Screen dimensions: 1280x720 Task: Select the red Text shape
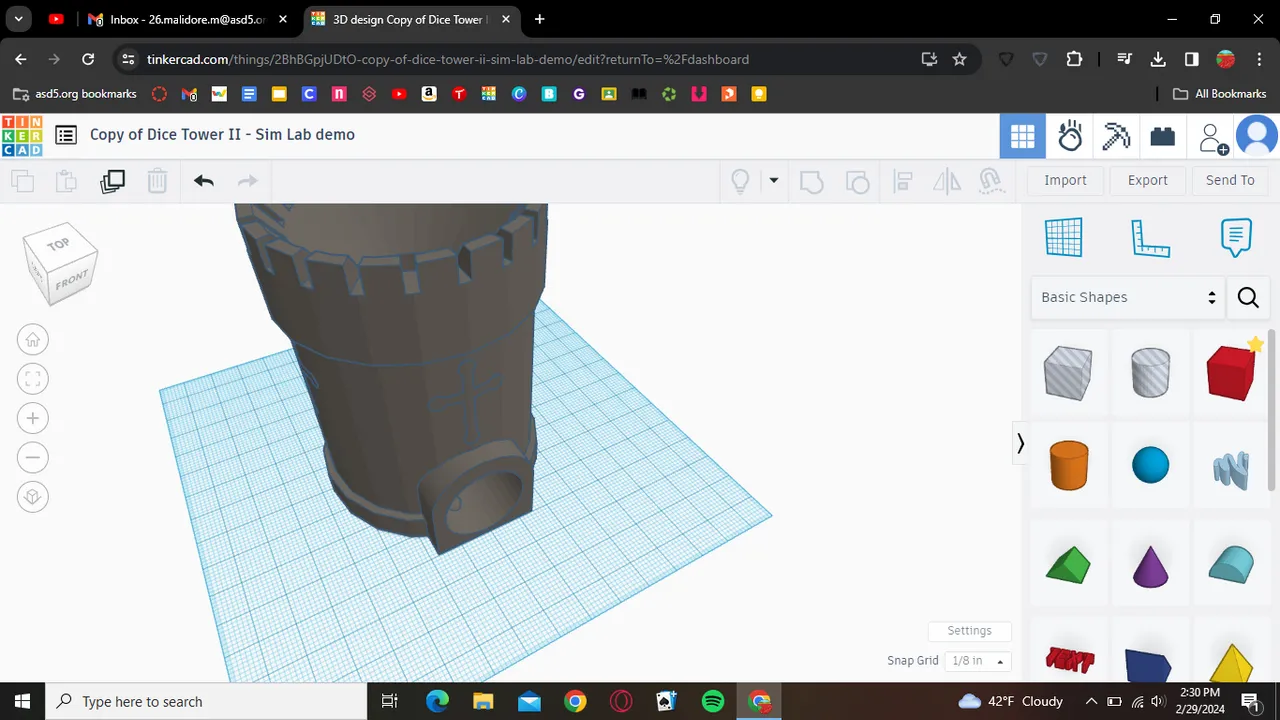click(1068, 659)
